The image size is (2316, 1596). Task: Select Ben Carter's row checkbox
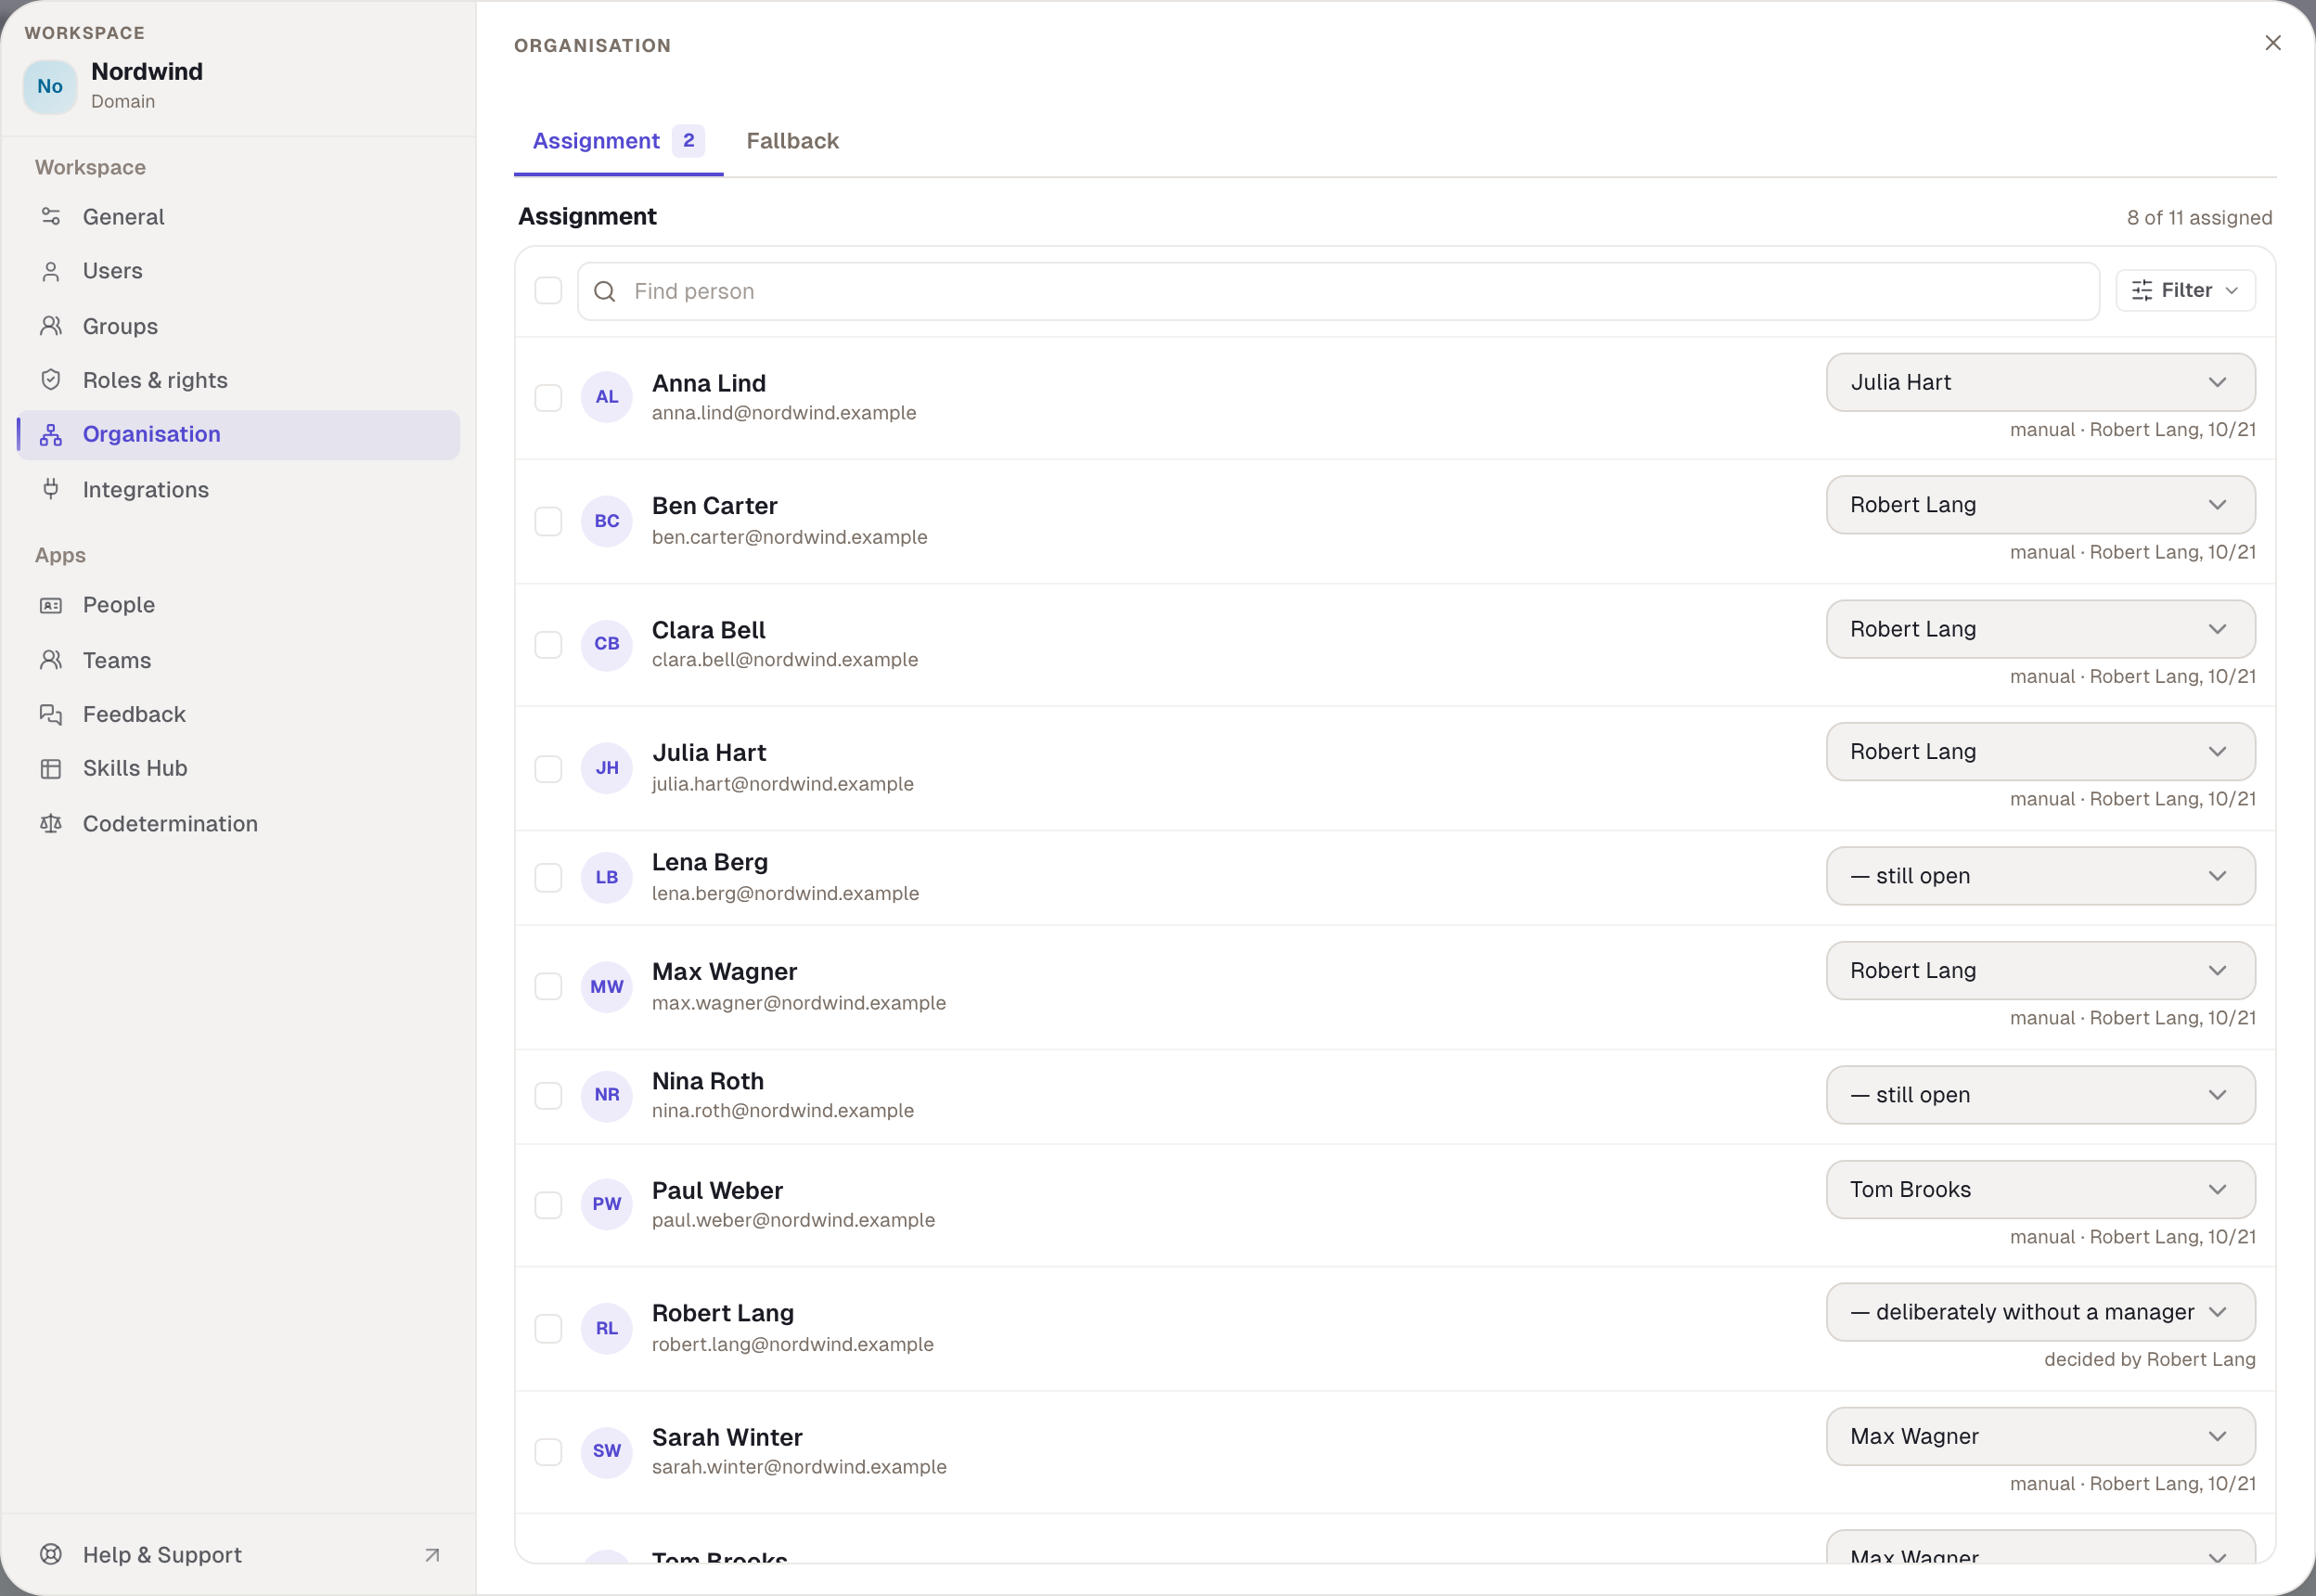click(x=548, y=521)
